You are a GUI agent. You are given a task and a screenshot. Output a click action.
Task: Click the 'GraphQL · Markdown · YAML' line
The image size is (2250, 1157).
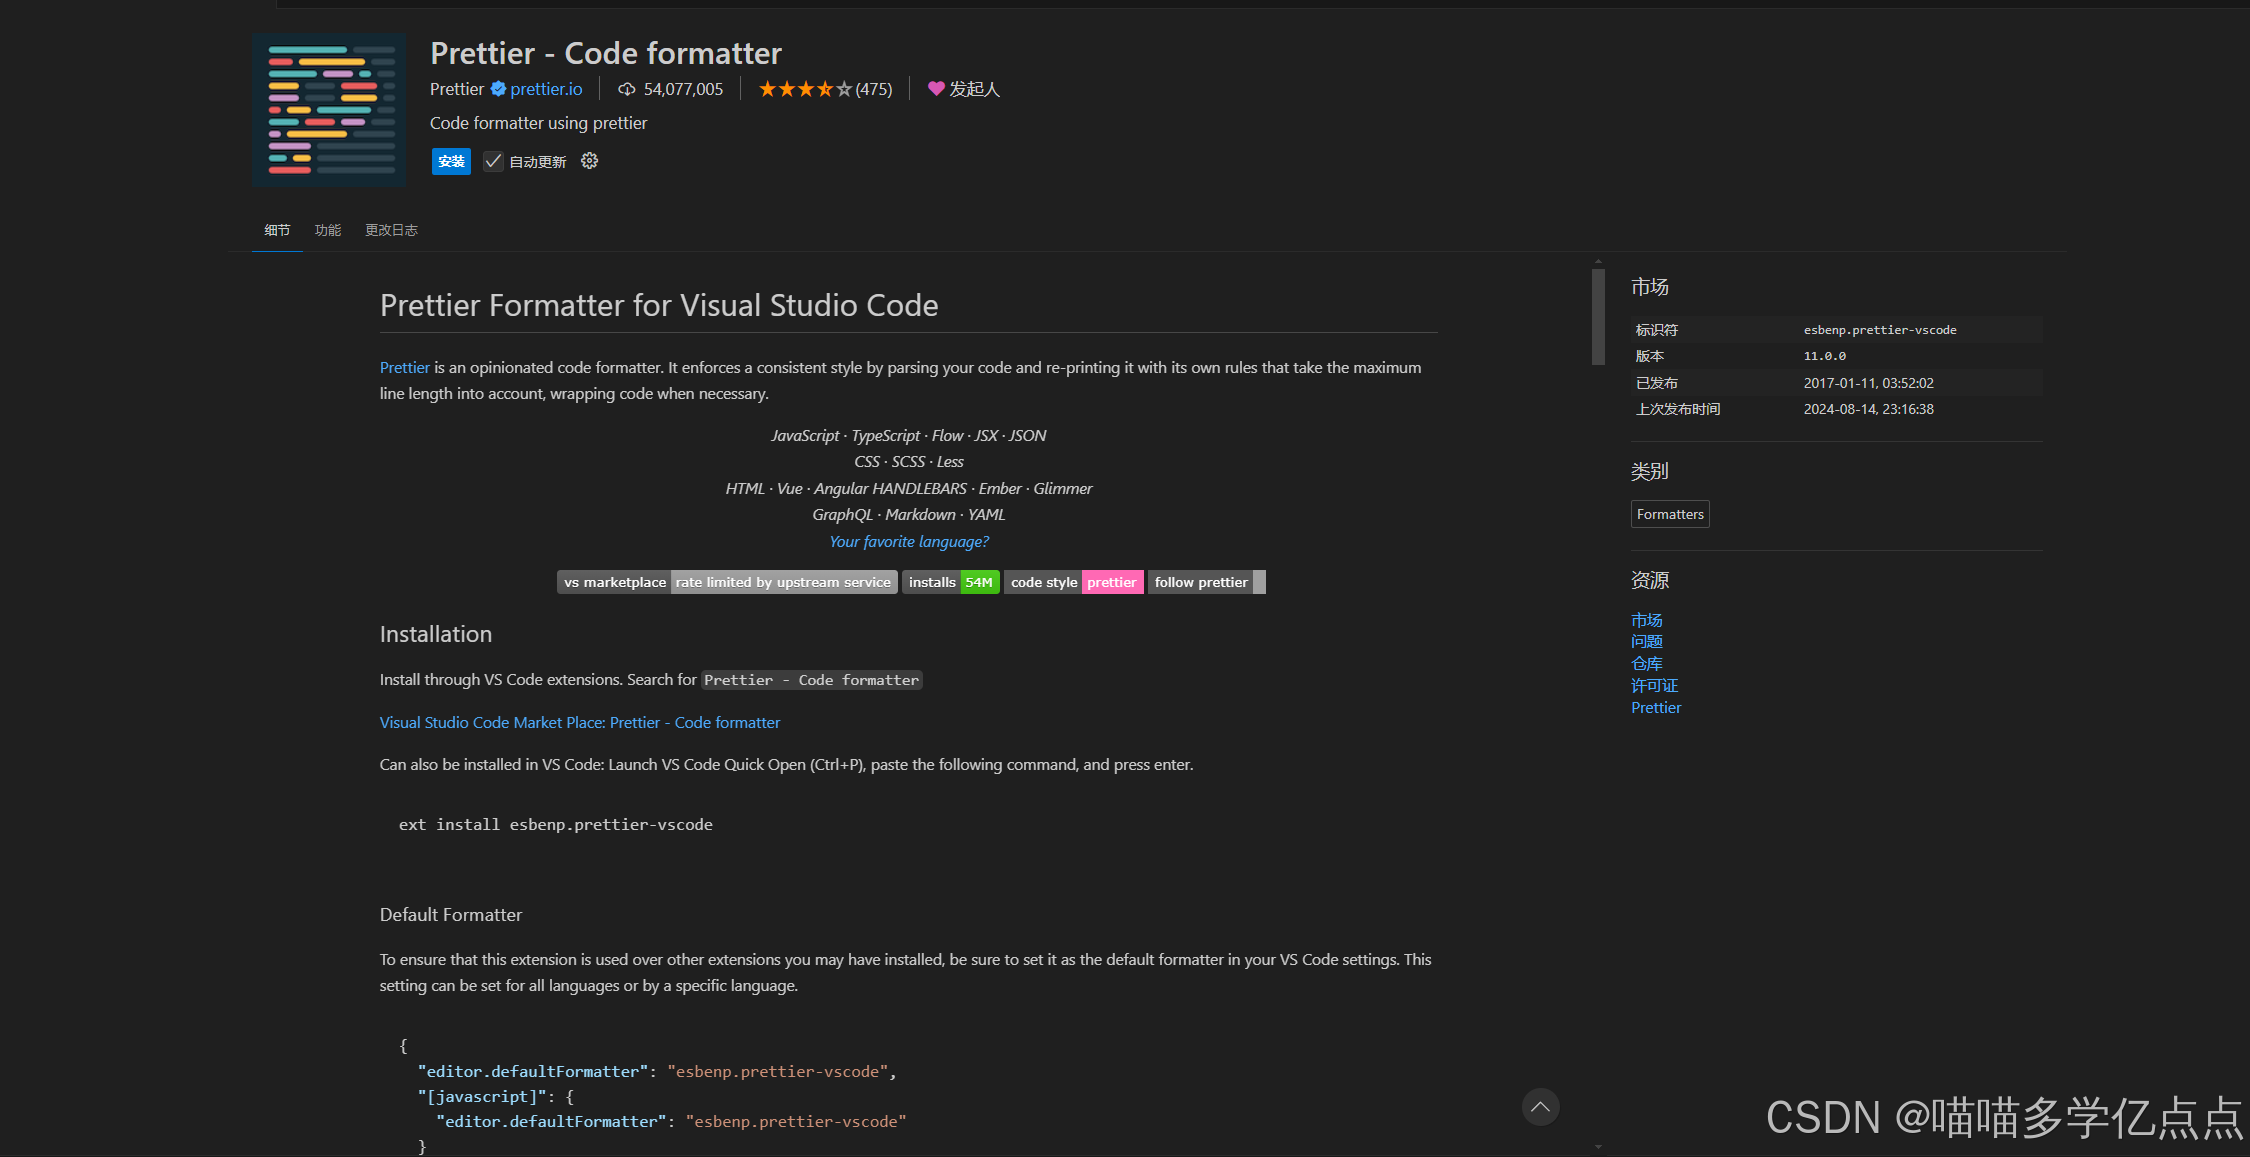(909, 515)
